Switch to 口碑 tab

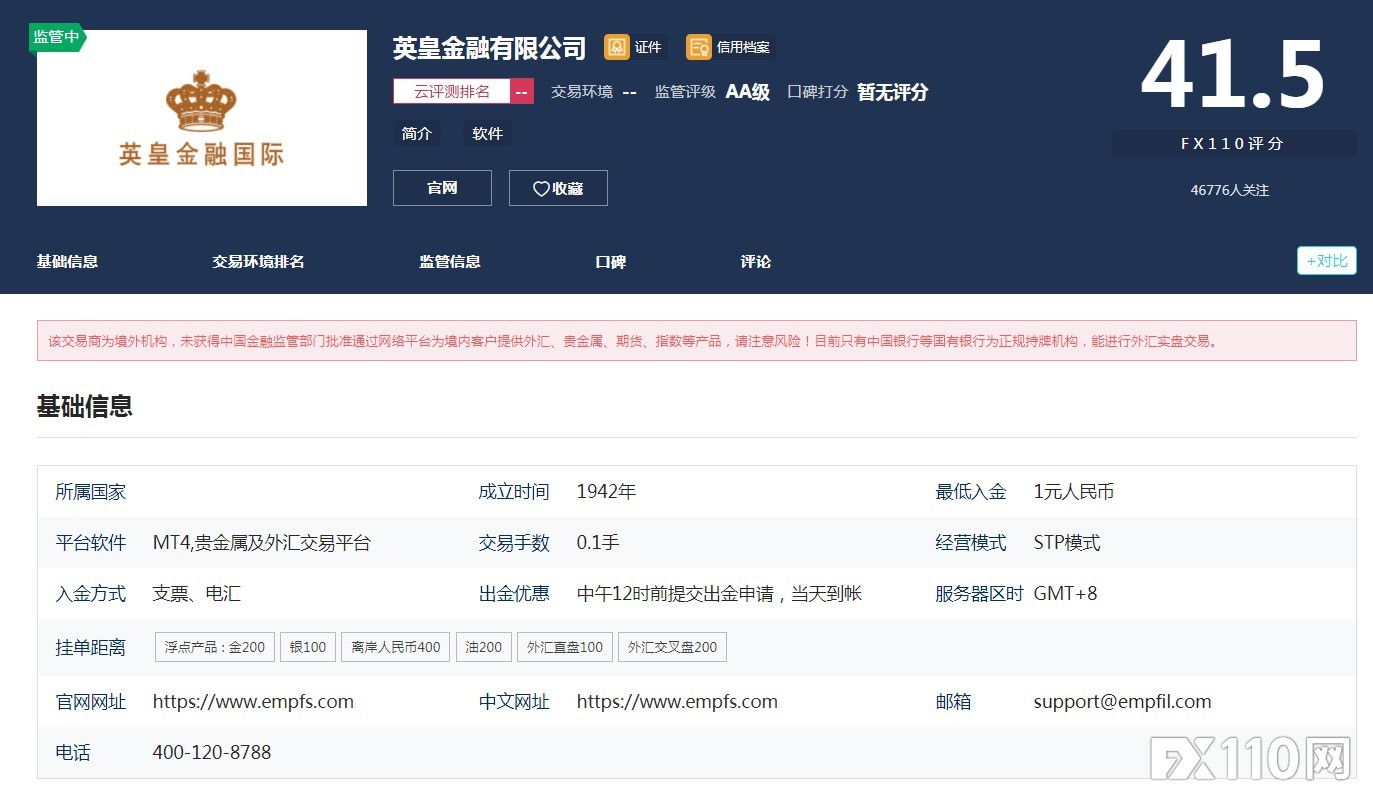click(611, 262)
